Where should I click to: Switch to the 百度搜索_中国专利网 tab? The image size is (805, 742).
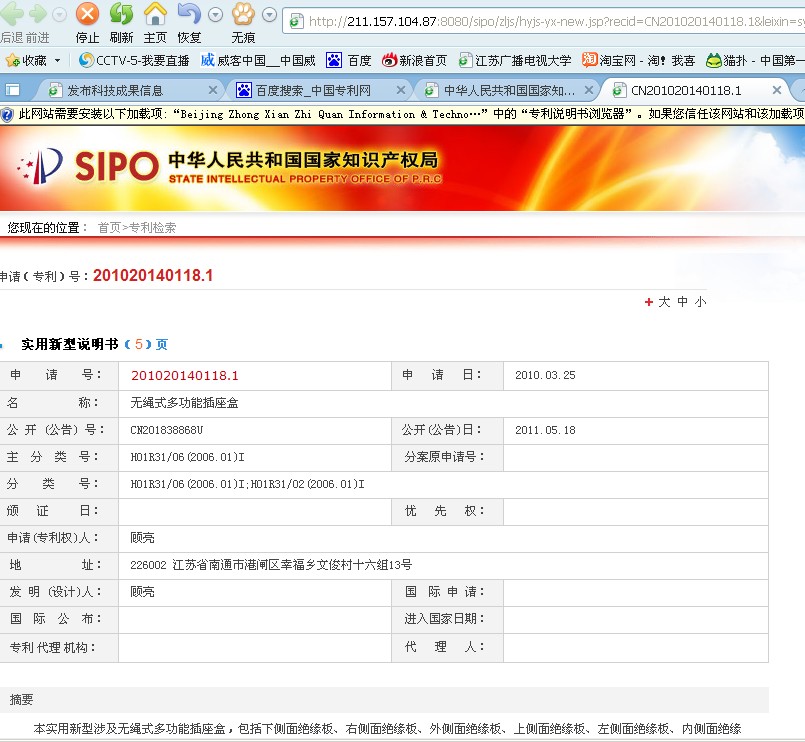tap(312, 90)
